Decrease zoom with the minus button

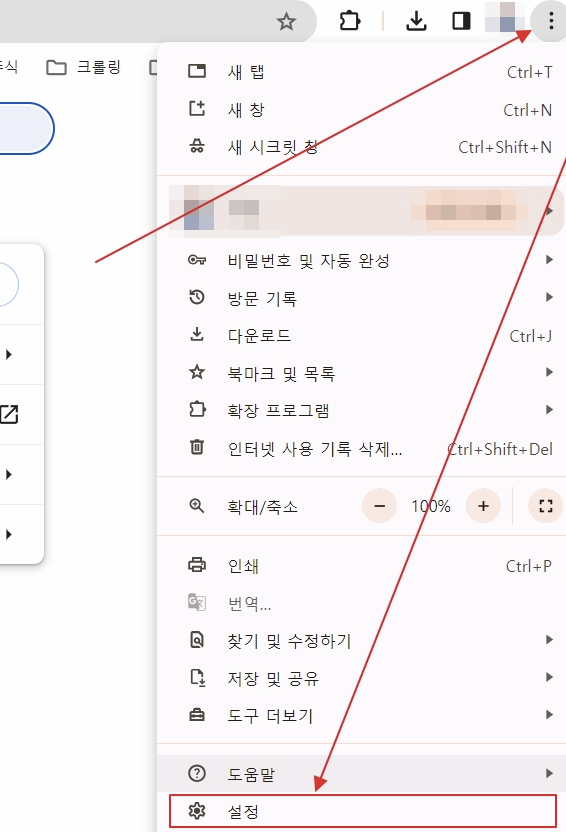click(379, 506)
